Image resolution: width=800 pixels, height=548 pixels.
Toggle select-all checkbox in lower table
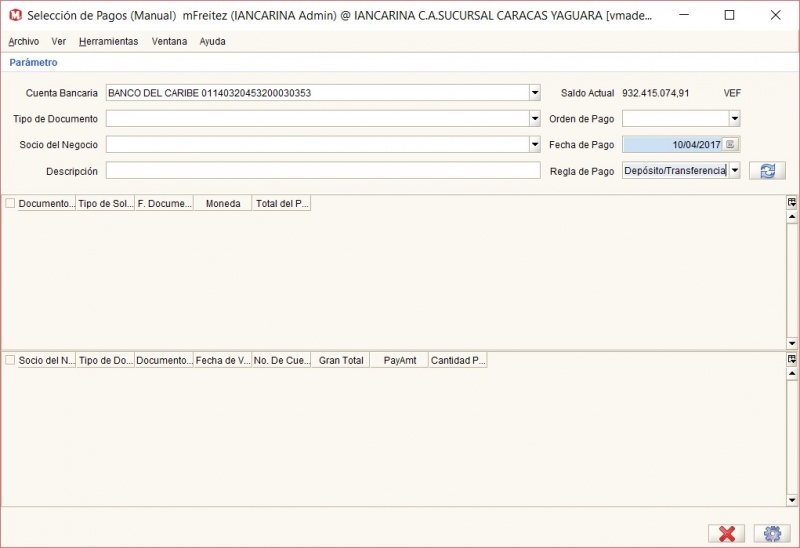10,360
